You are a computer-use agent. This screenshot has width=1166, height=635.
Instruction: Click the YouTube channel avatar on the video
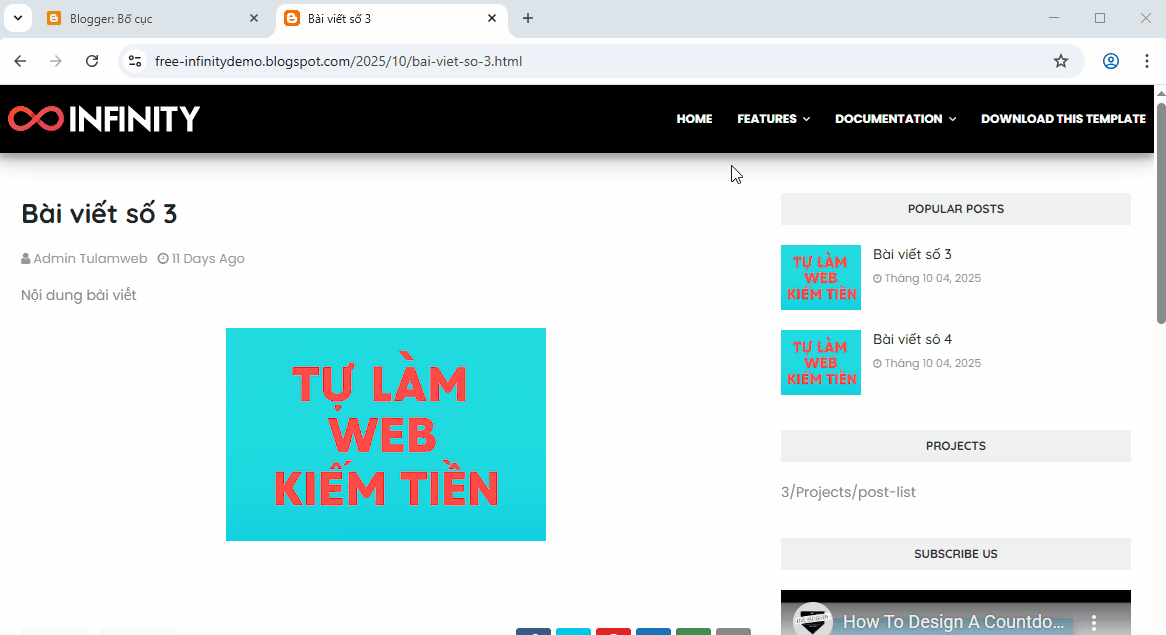(813, 619)
